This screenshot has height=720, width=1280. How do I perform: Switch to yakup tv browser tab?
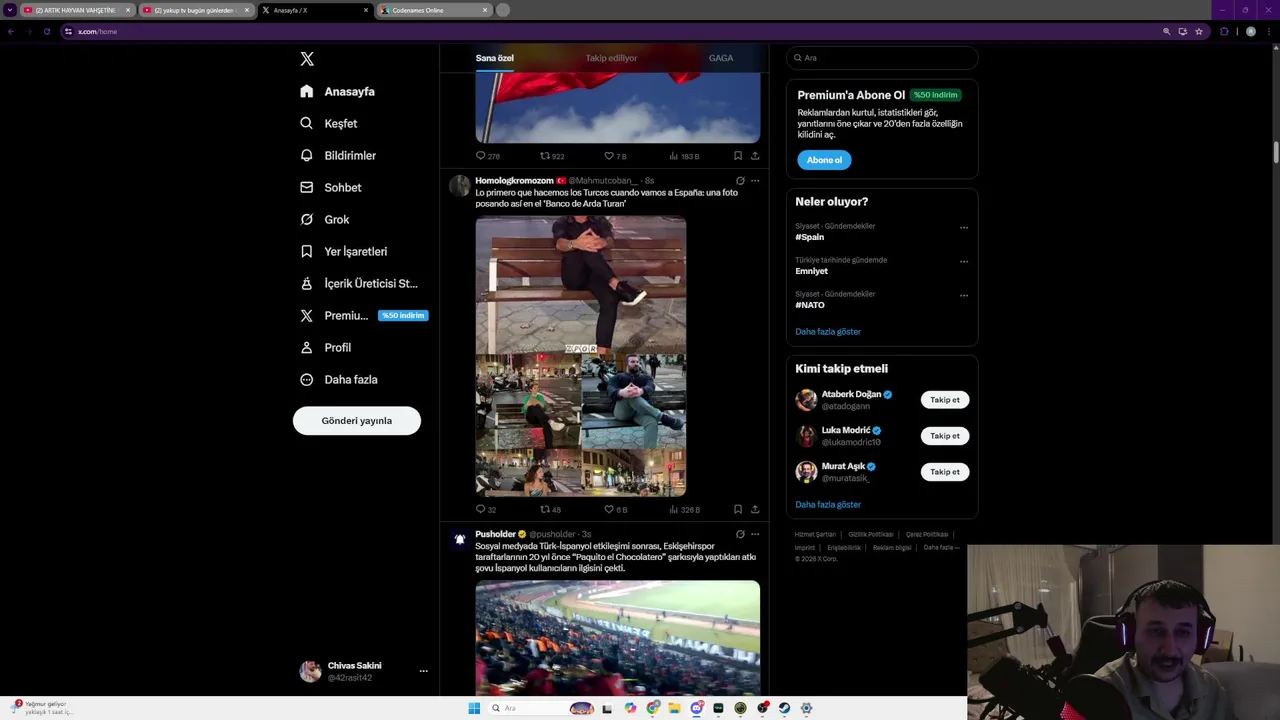point(195,10)
